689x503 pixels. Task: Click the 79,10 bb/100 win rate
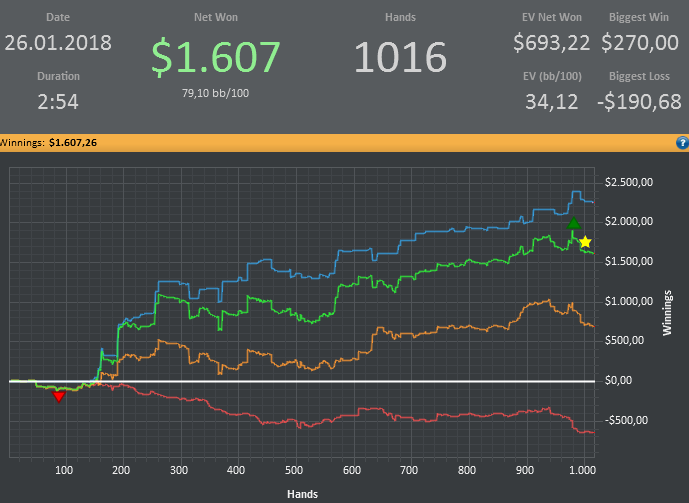215,93
